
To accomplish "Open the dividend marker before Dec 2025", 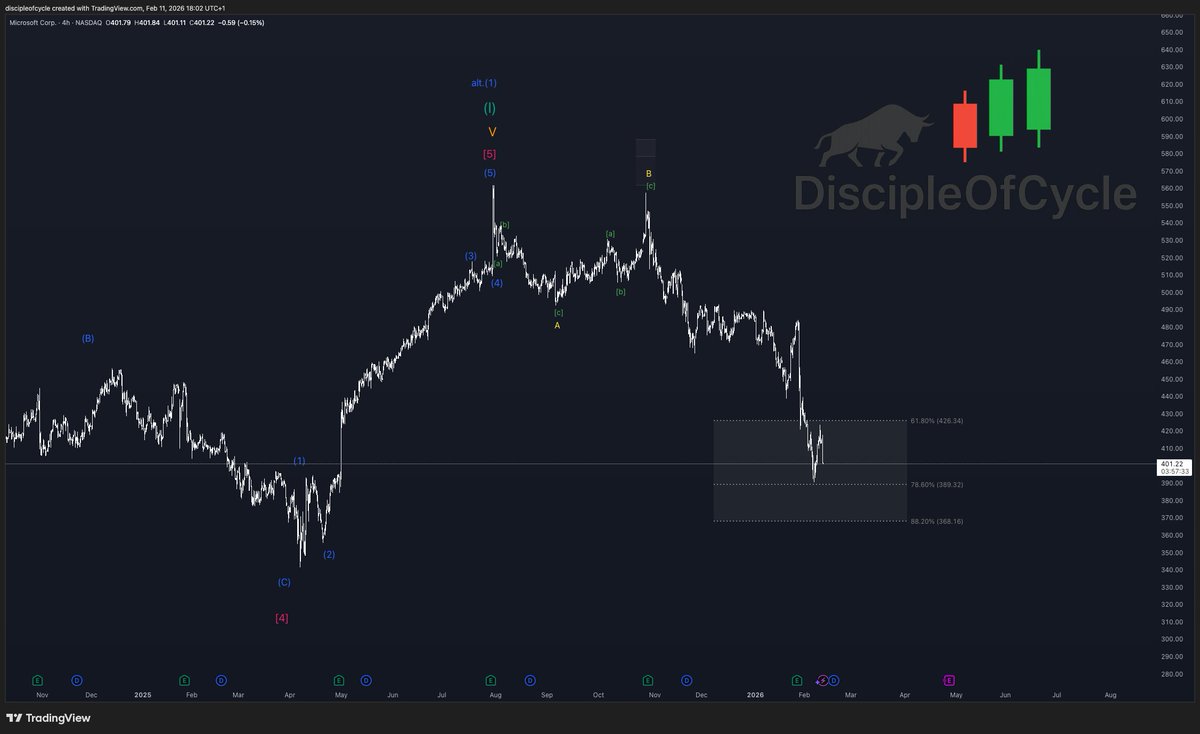I will (686, 680).
